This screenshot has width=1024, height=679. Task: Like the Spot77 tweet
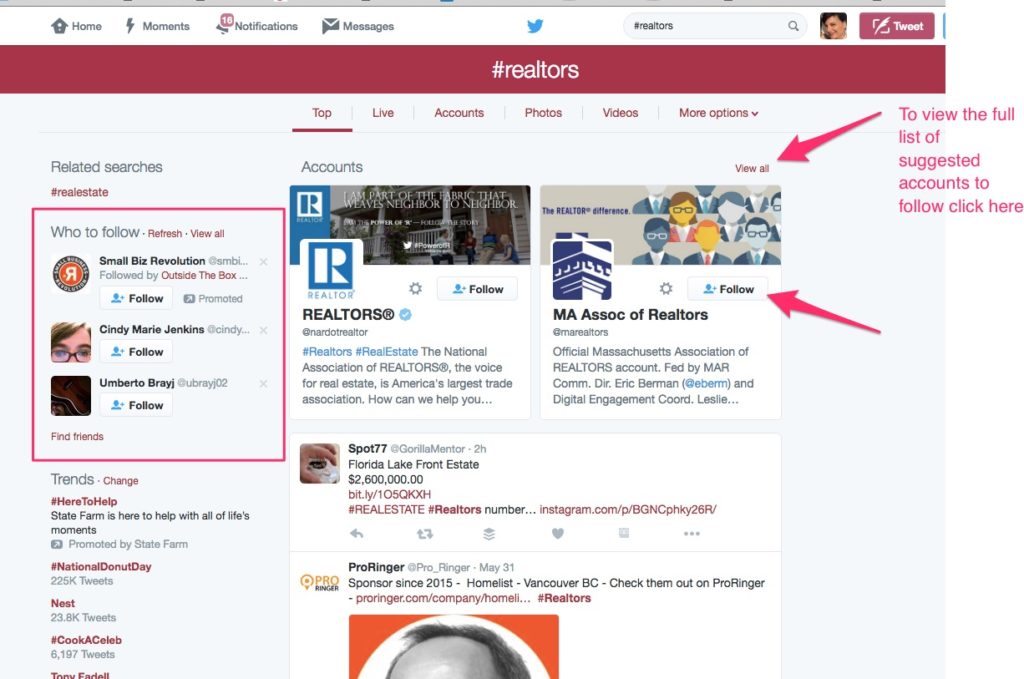(558, 533)
